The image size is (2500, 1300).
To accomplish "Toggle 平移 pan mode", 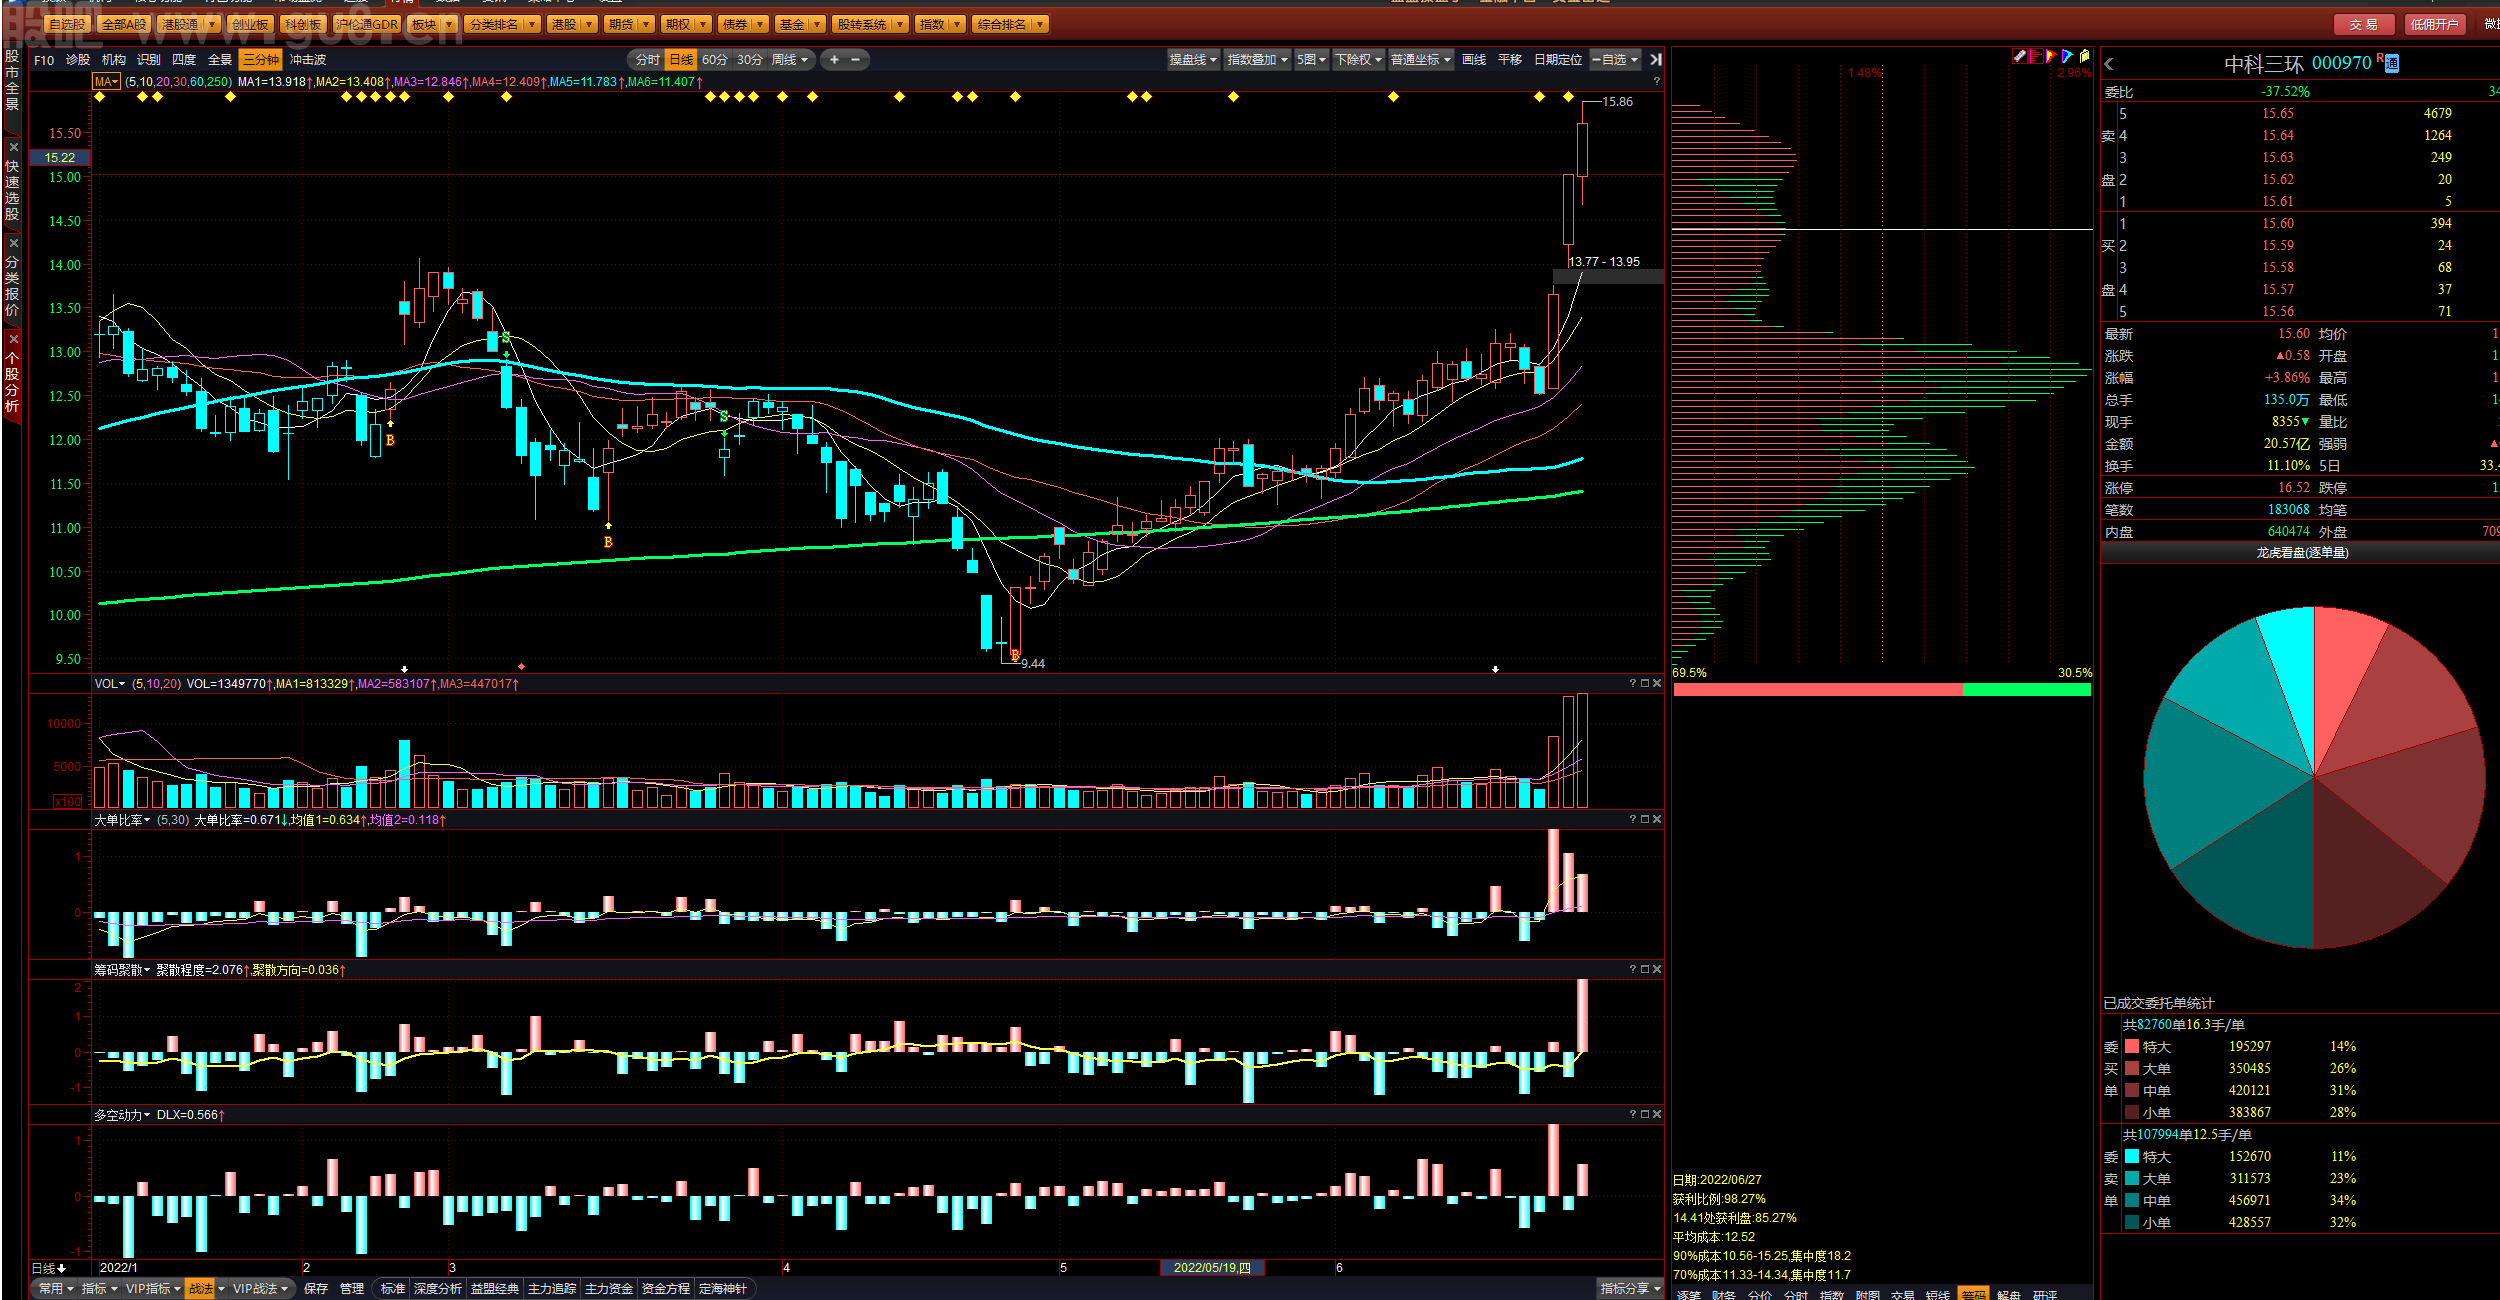I will coord(1510,60).
